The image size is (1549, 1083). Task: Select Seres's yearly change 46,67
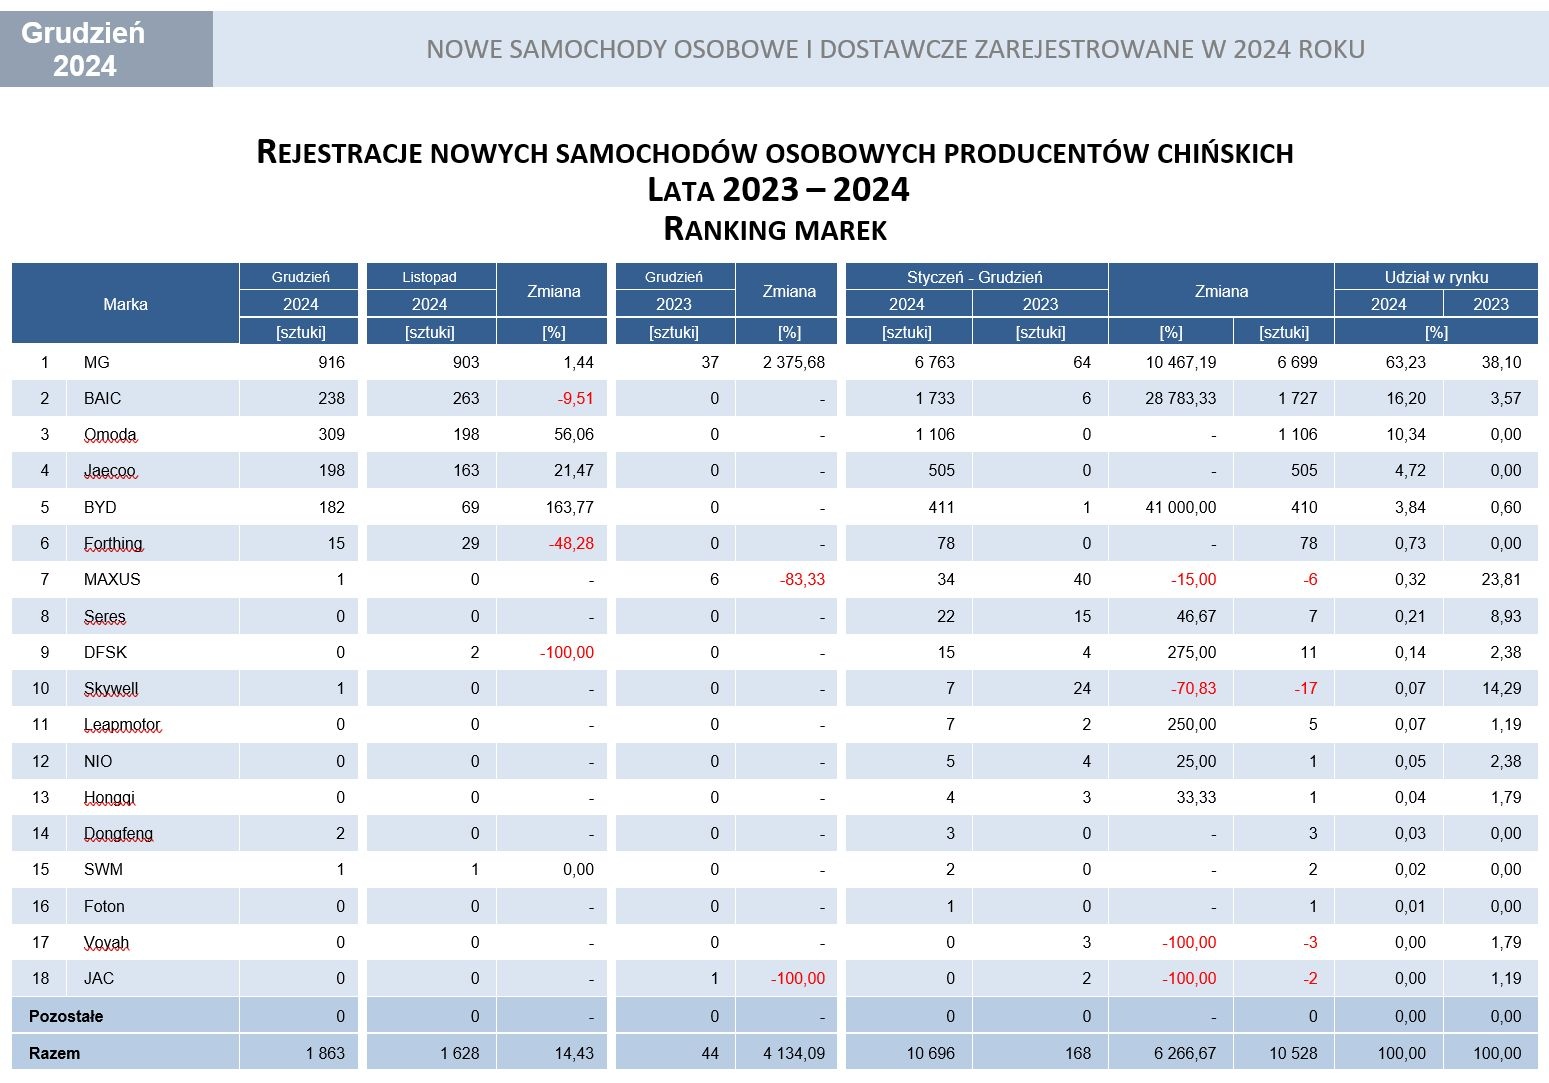coord(1196,616)
